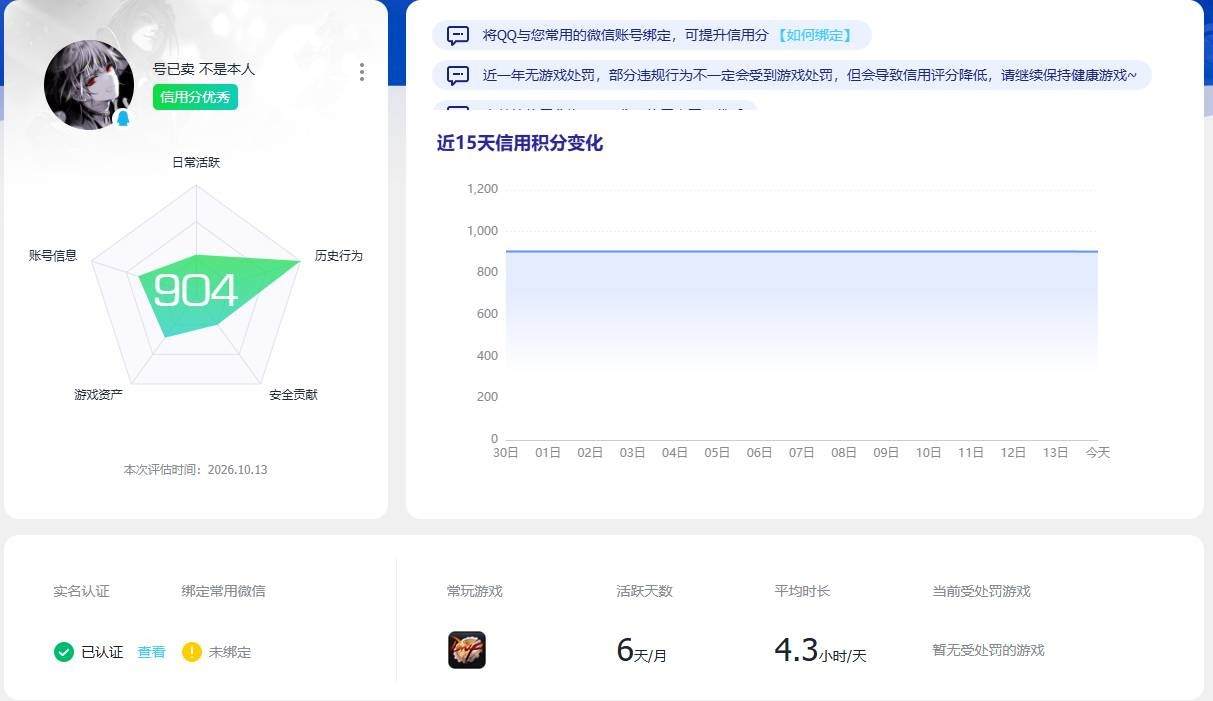This screenshot has width=1213, height=701.
Task: Click the 信用分优秀 green badge
Action: [x=195, y=97]
